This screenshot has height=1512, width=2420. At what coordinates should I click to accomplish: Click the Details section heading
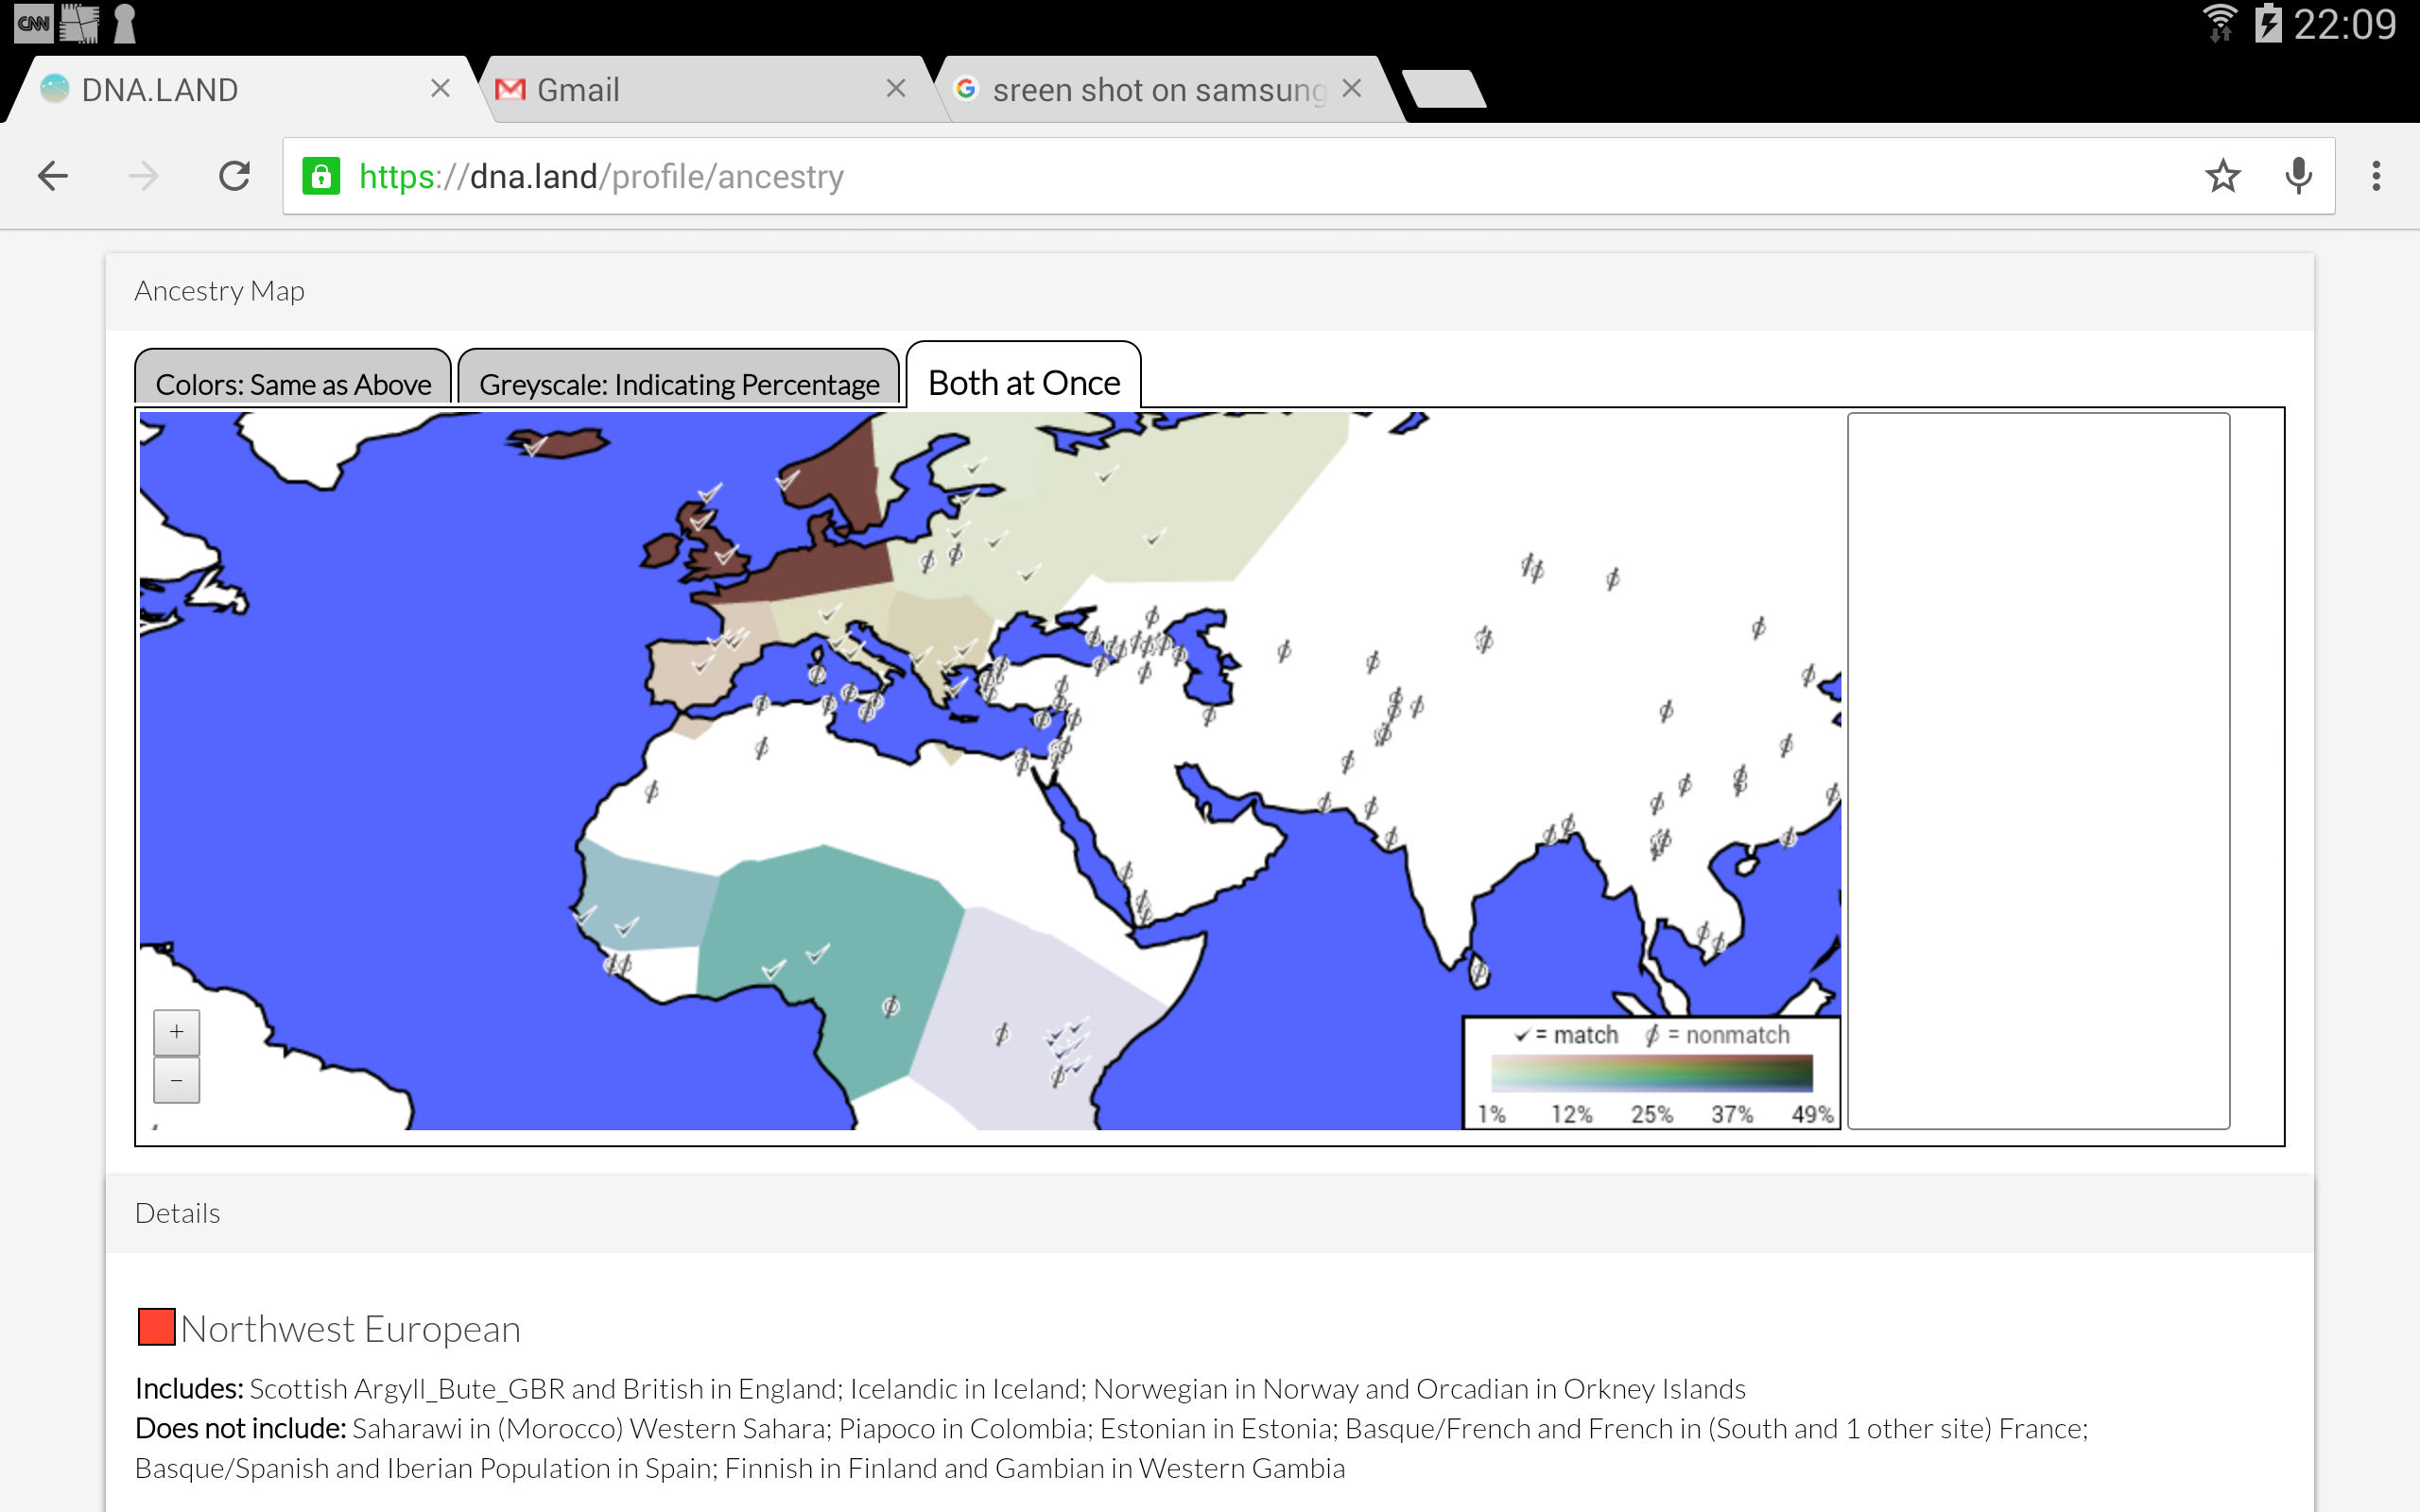(x=177, y=1212)
